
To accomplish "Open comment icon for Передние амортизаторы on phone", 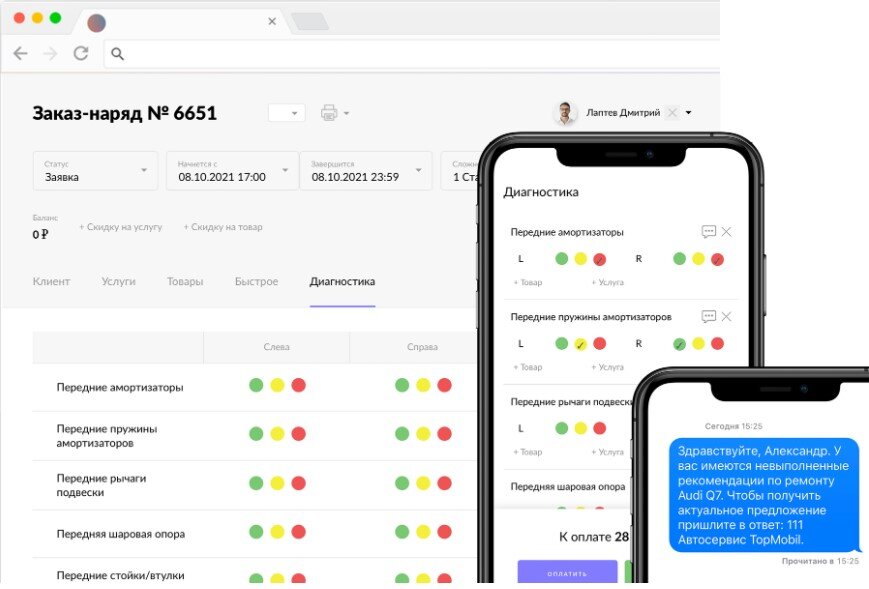I will pyautogui.click(x=708, y=232).
